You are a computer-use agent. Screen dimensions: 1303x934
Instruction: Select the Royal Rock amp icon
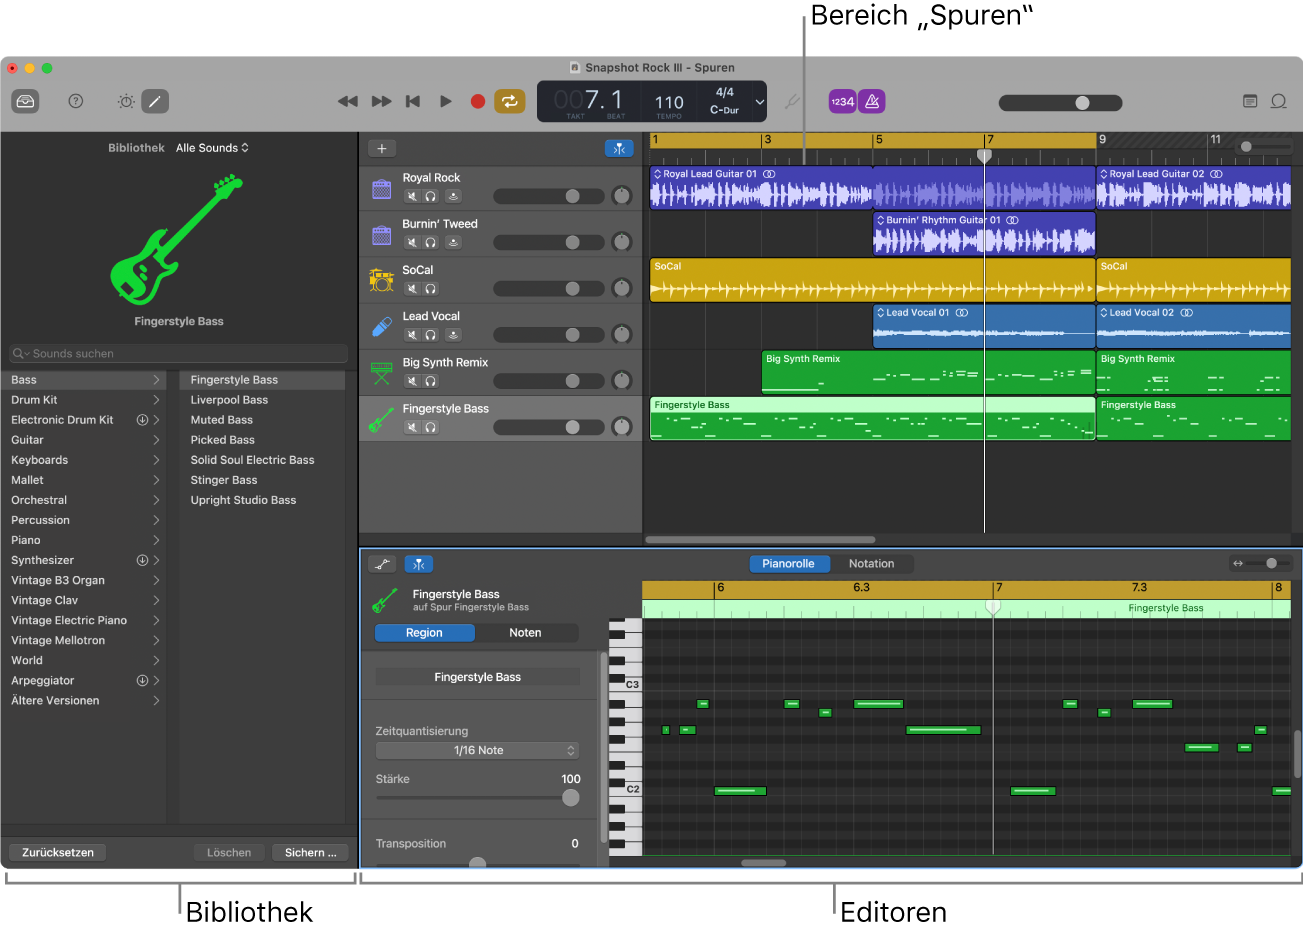coord(381,189)
